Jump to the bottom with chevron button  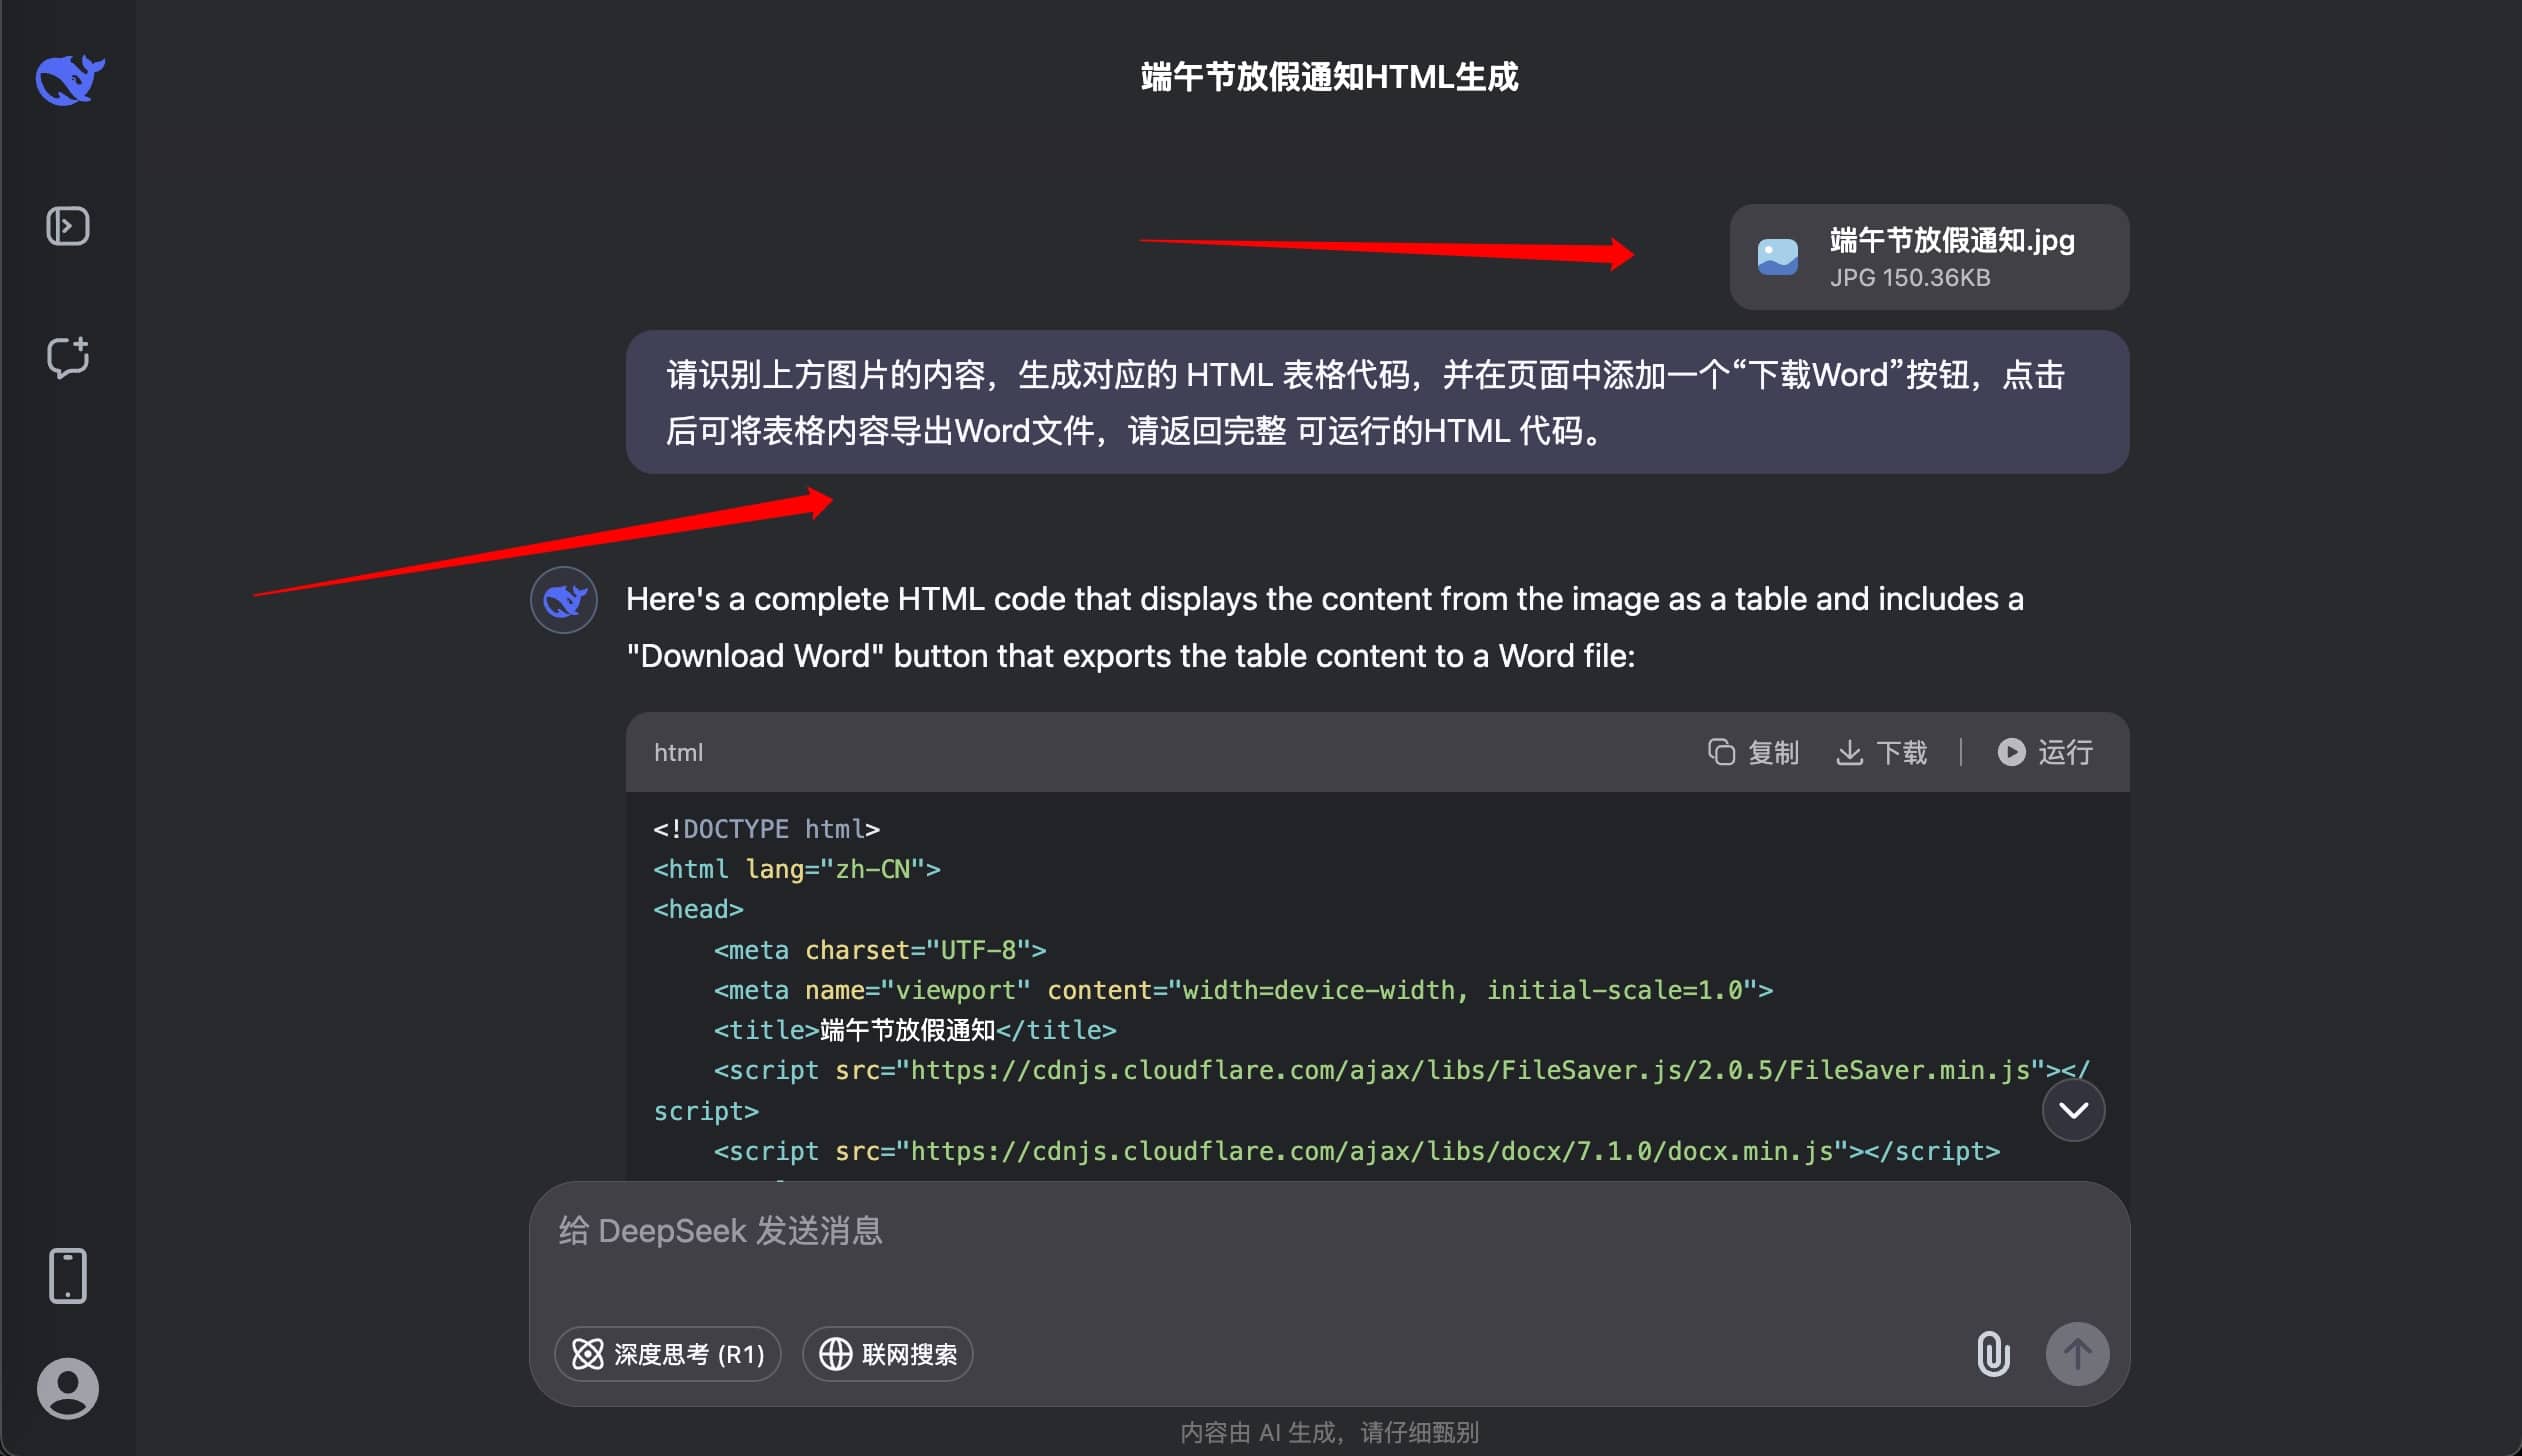tap(2073, 1110)
